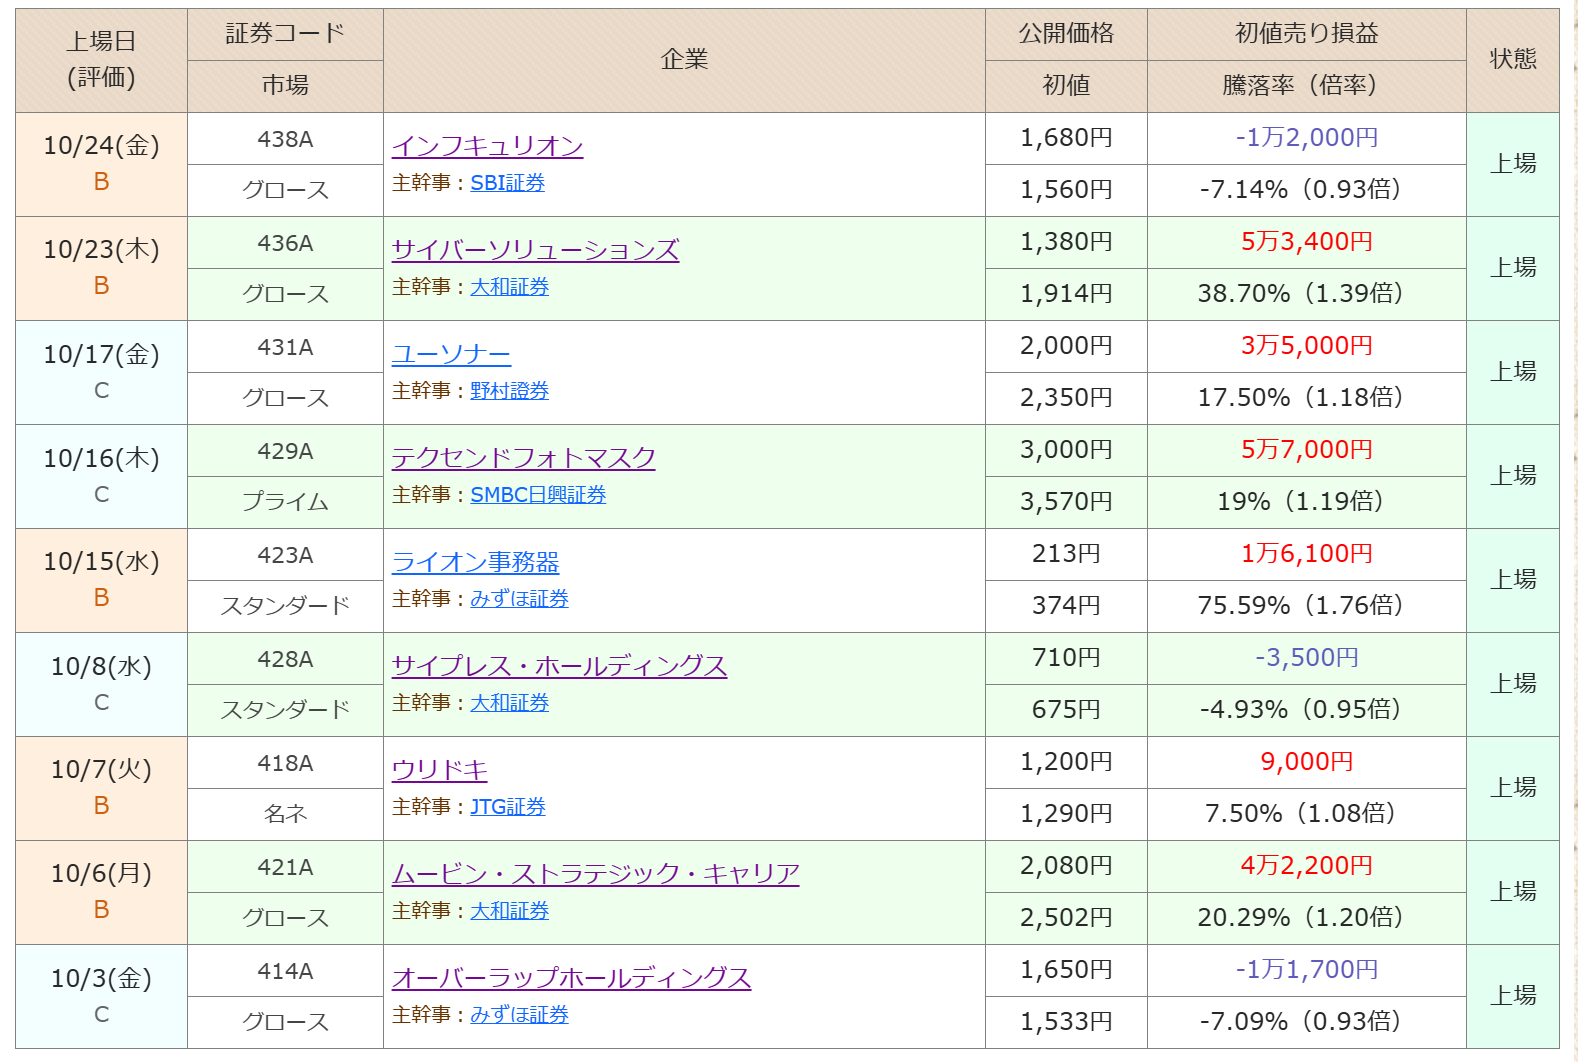
Task: Click 大和証券 link under サイプレス・ホールディングス
Action: pos(509,703)
